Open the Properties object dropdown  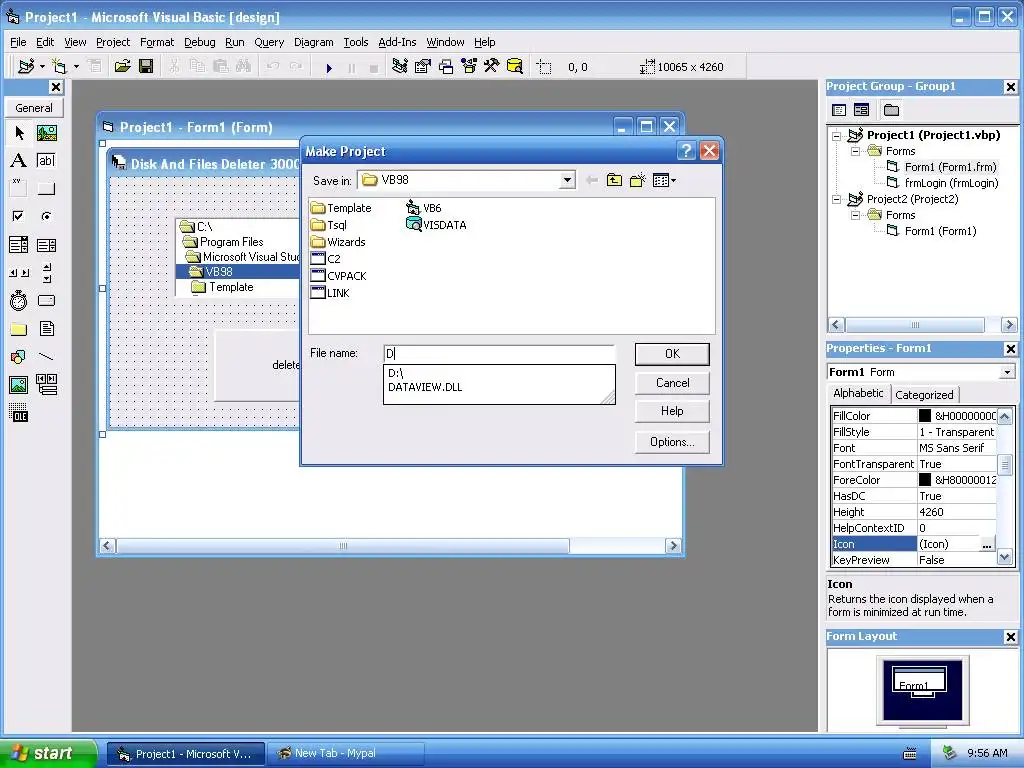pyautogui.click(x=1007, y=372)
